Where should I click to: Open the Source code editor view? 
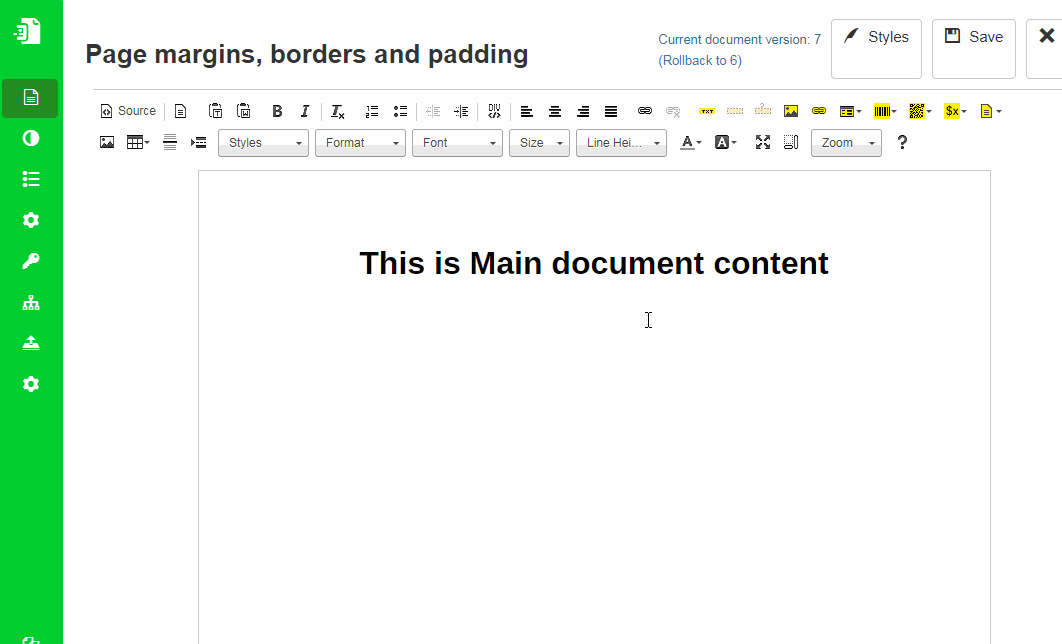tap(127, 110)
